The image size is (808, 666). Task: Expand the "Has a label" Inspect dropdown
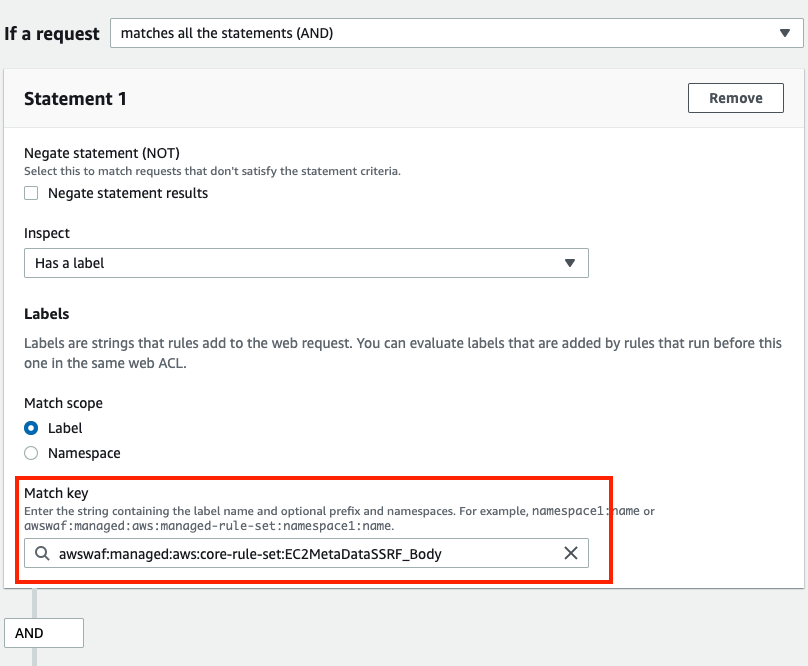(306, 263)
